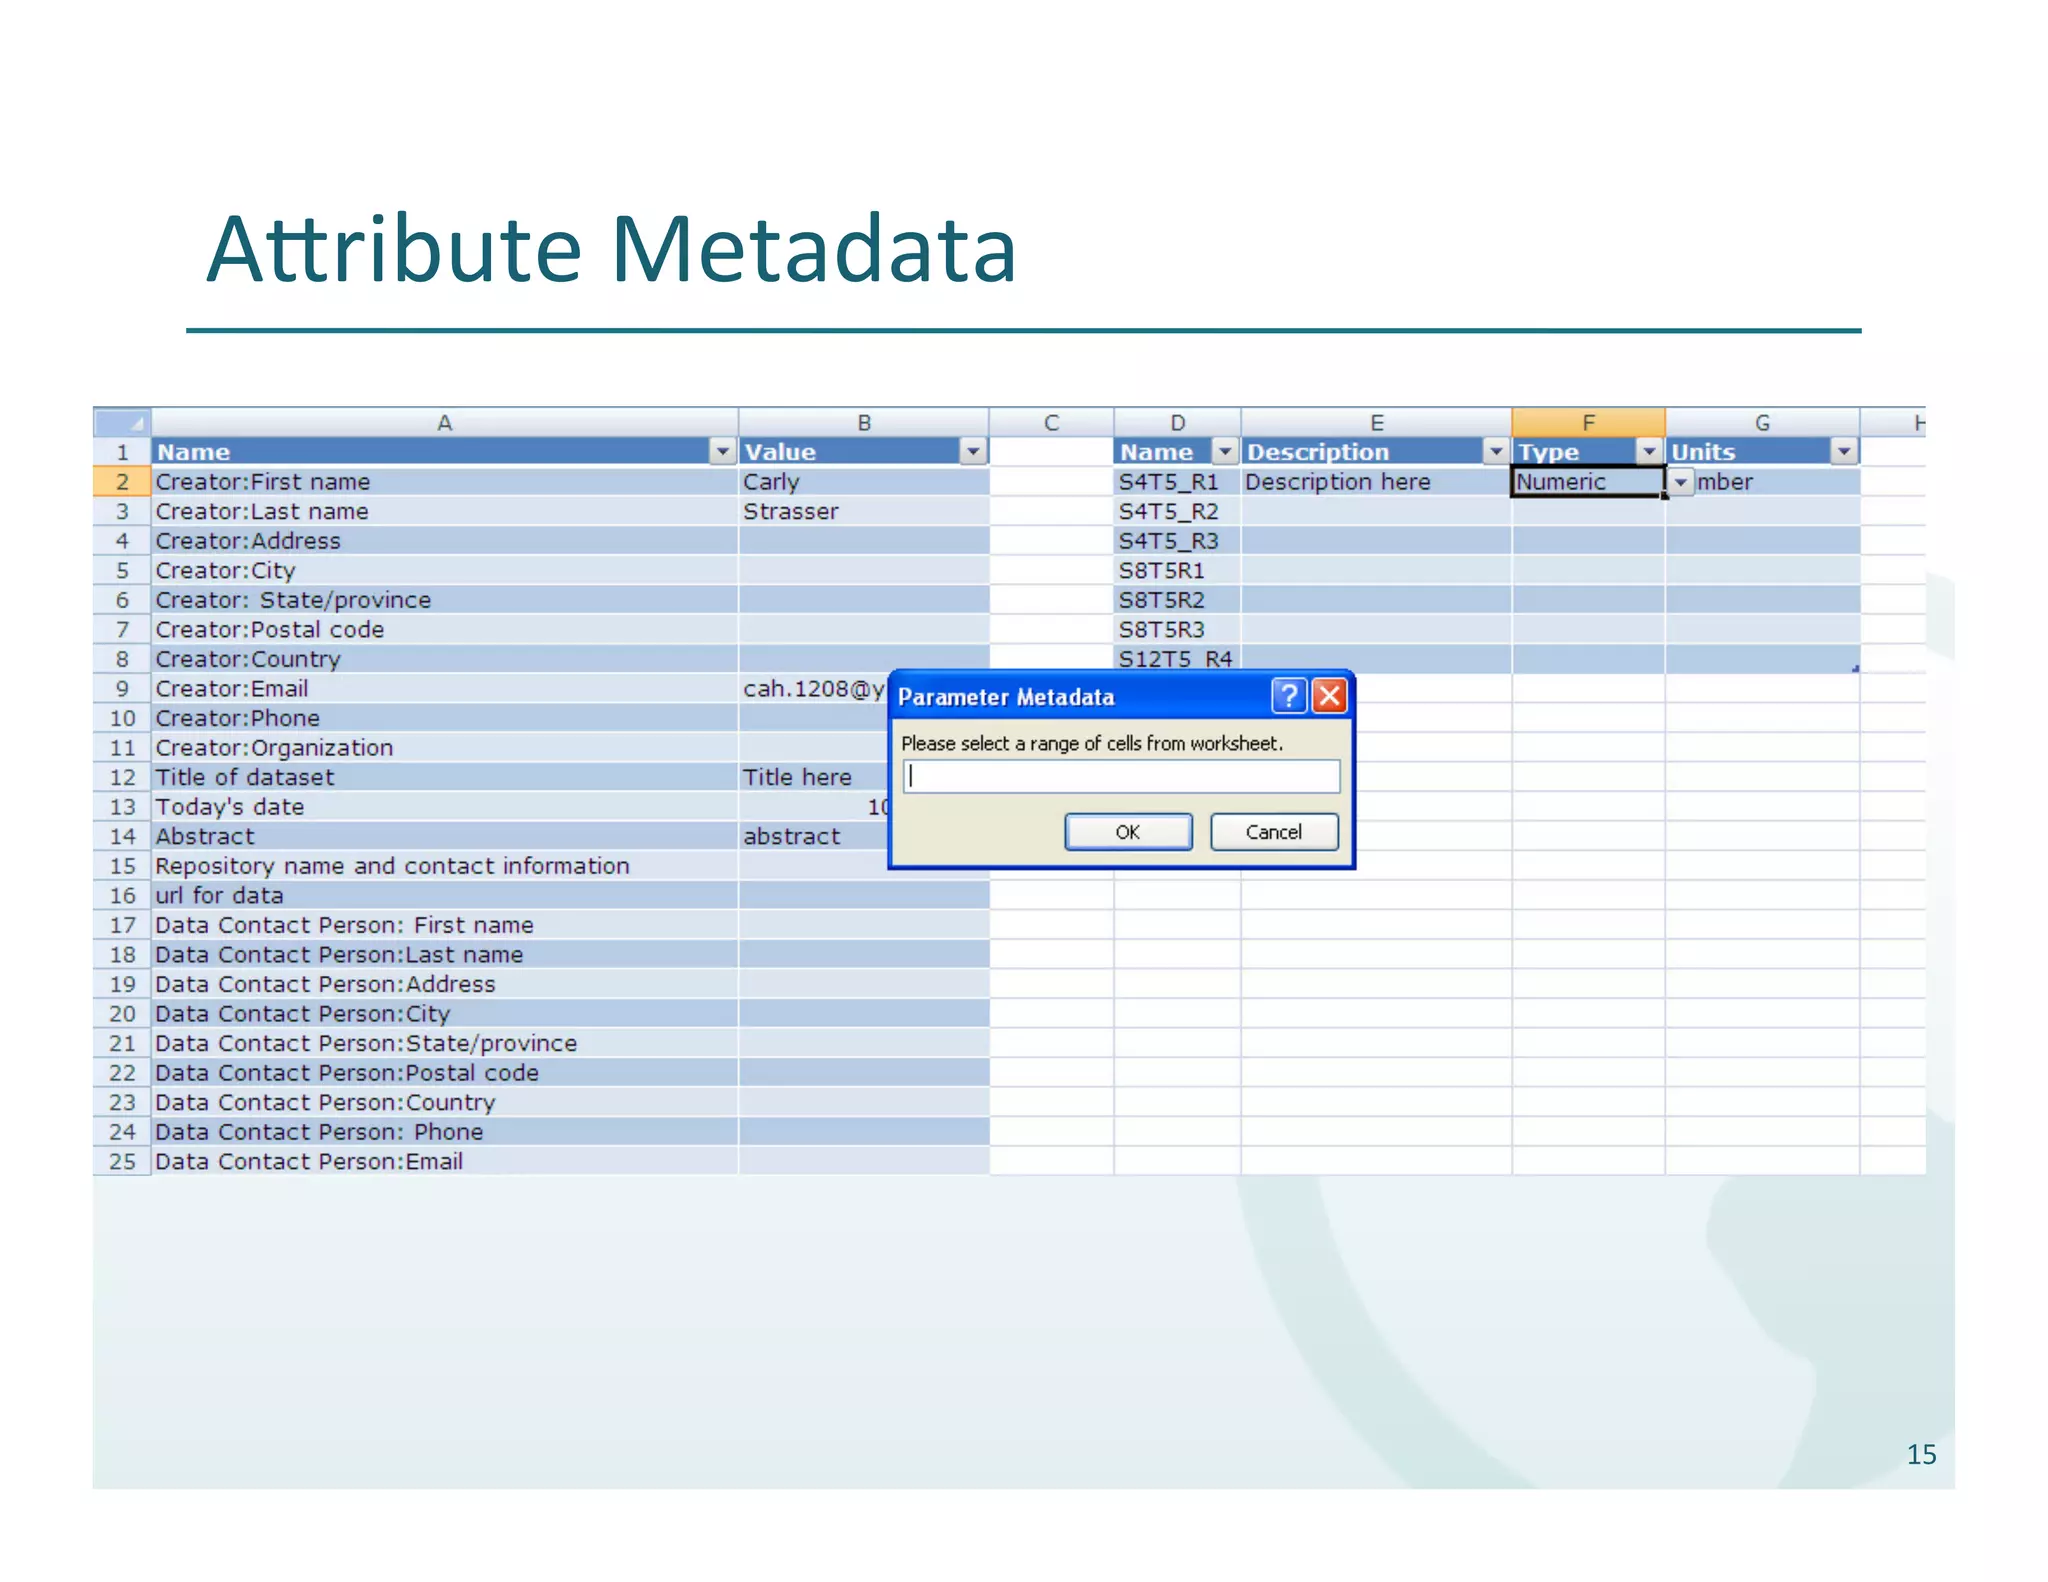Expand the Numeric type validation dropdown arrow
Image resolution: width=2048 pixels, height=1582 pixels.
pos(1681,482)
